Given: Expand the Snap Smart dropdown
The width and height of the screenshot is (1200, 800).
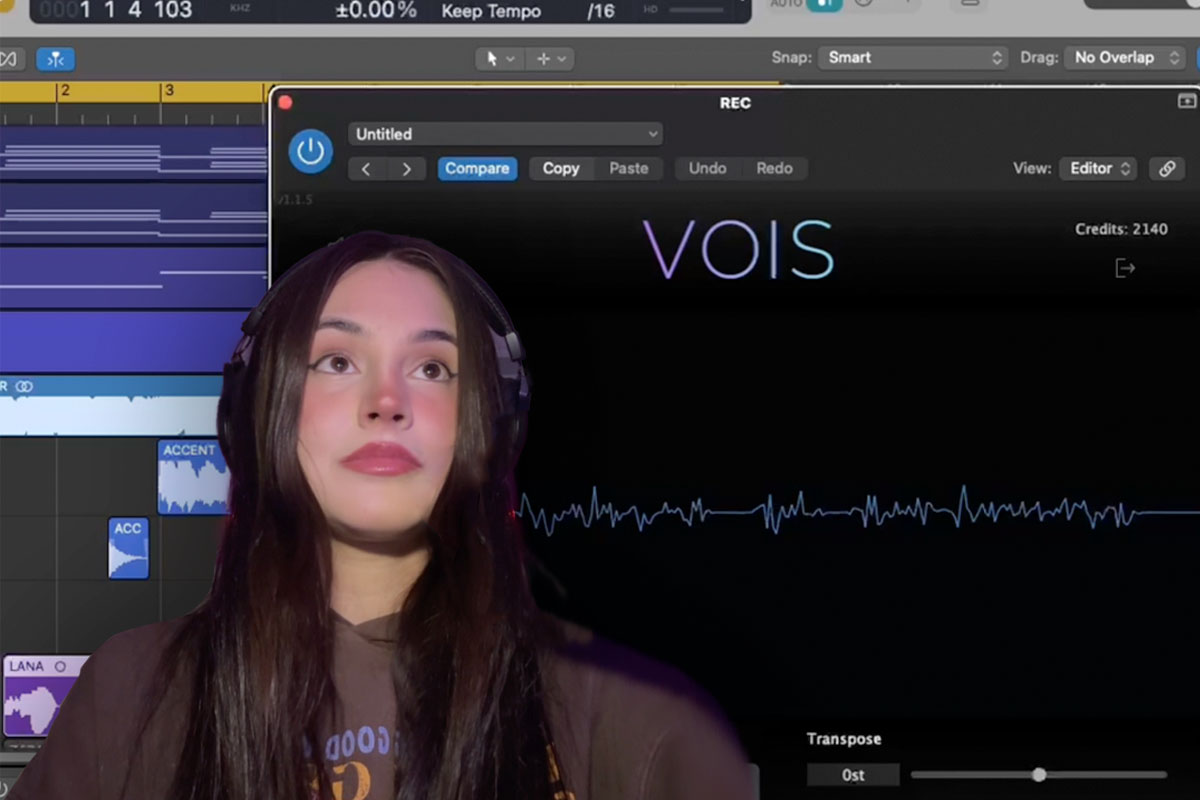Looking at the screenshot, I should coord(913,58).
